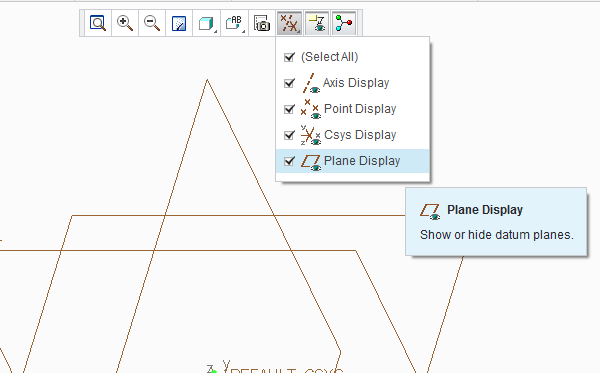Screen dimensions: 600x373
Task: Click the Csys Display menu entry
Action: click(x=352, y=135)
